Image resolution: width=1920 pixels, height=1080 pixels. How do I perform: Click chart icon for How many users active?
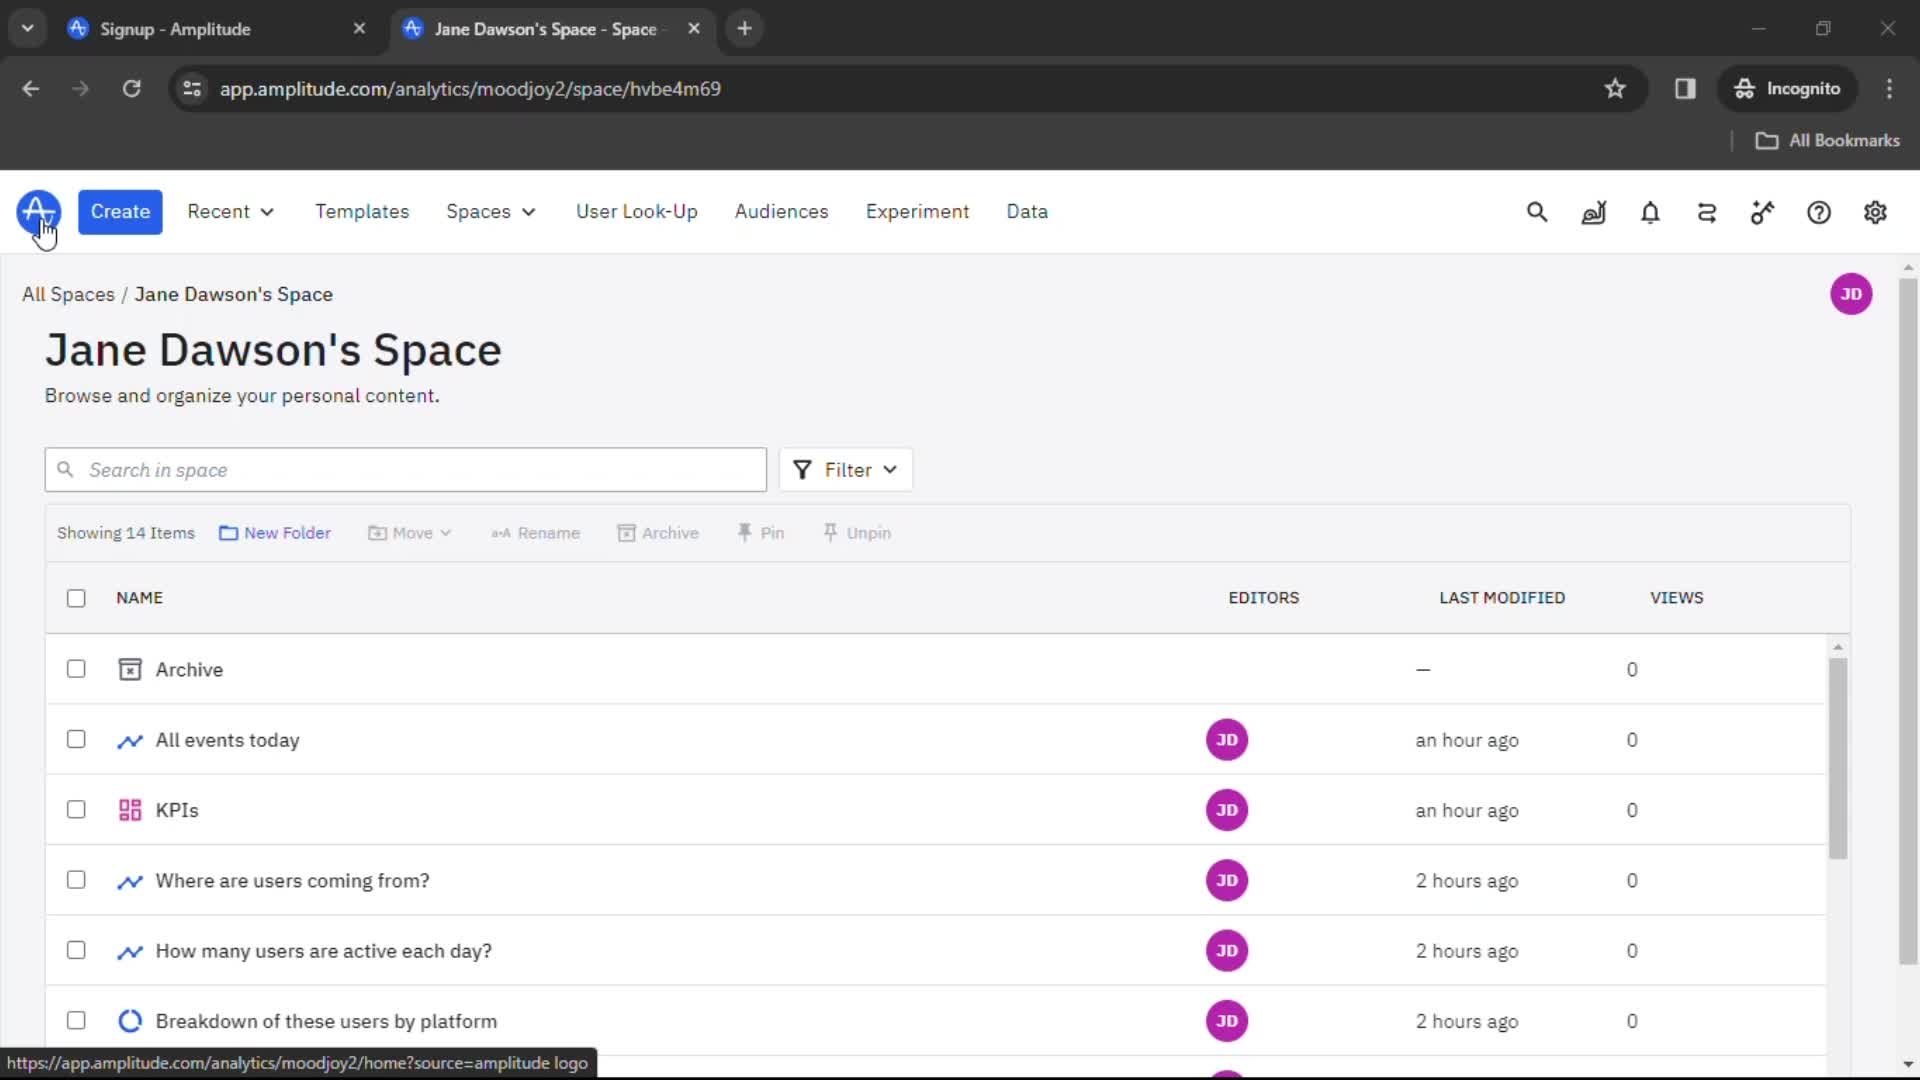130,951
